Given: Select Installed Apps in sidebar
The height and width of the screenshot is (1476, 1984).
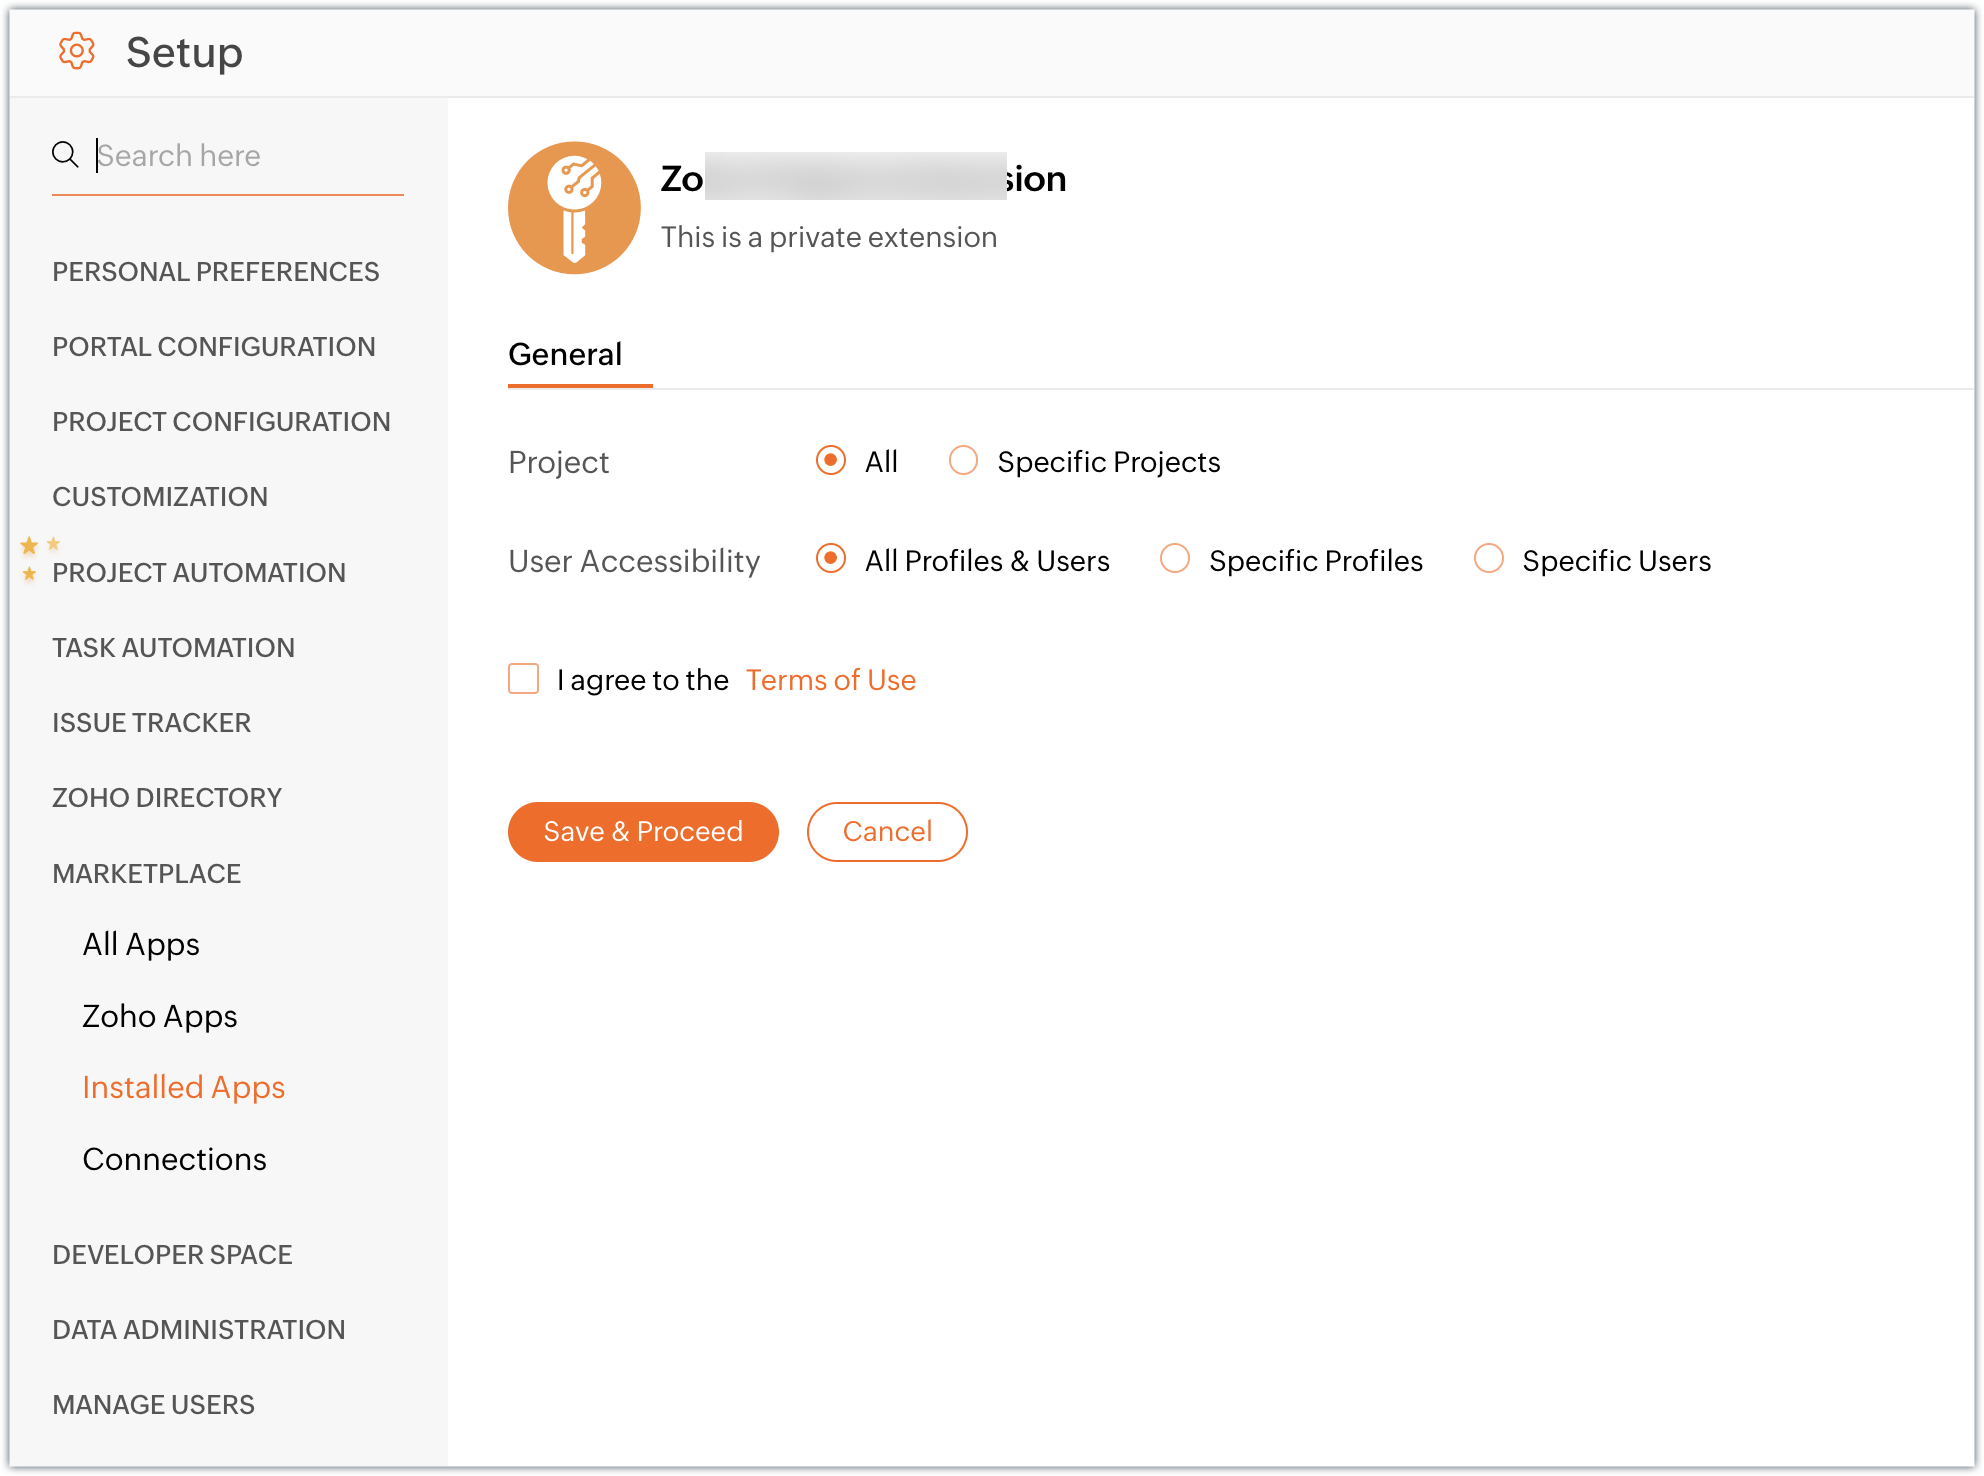Looking at the screenshot, I should tap(184, 1088).
